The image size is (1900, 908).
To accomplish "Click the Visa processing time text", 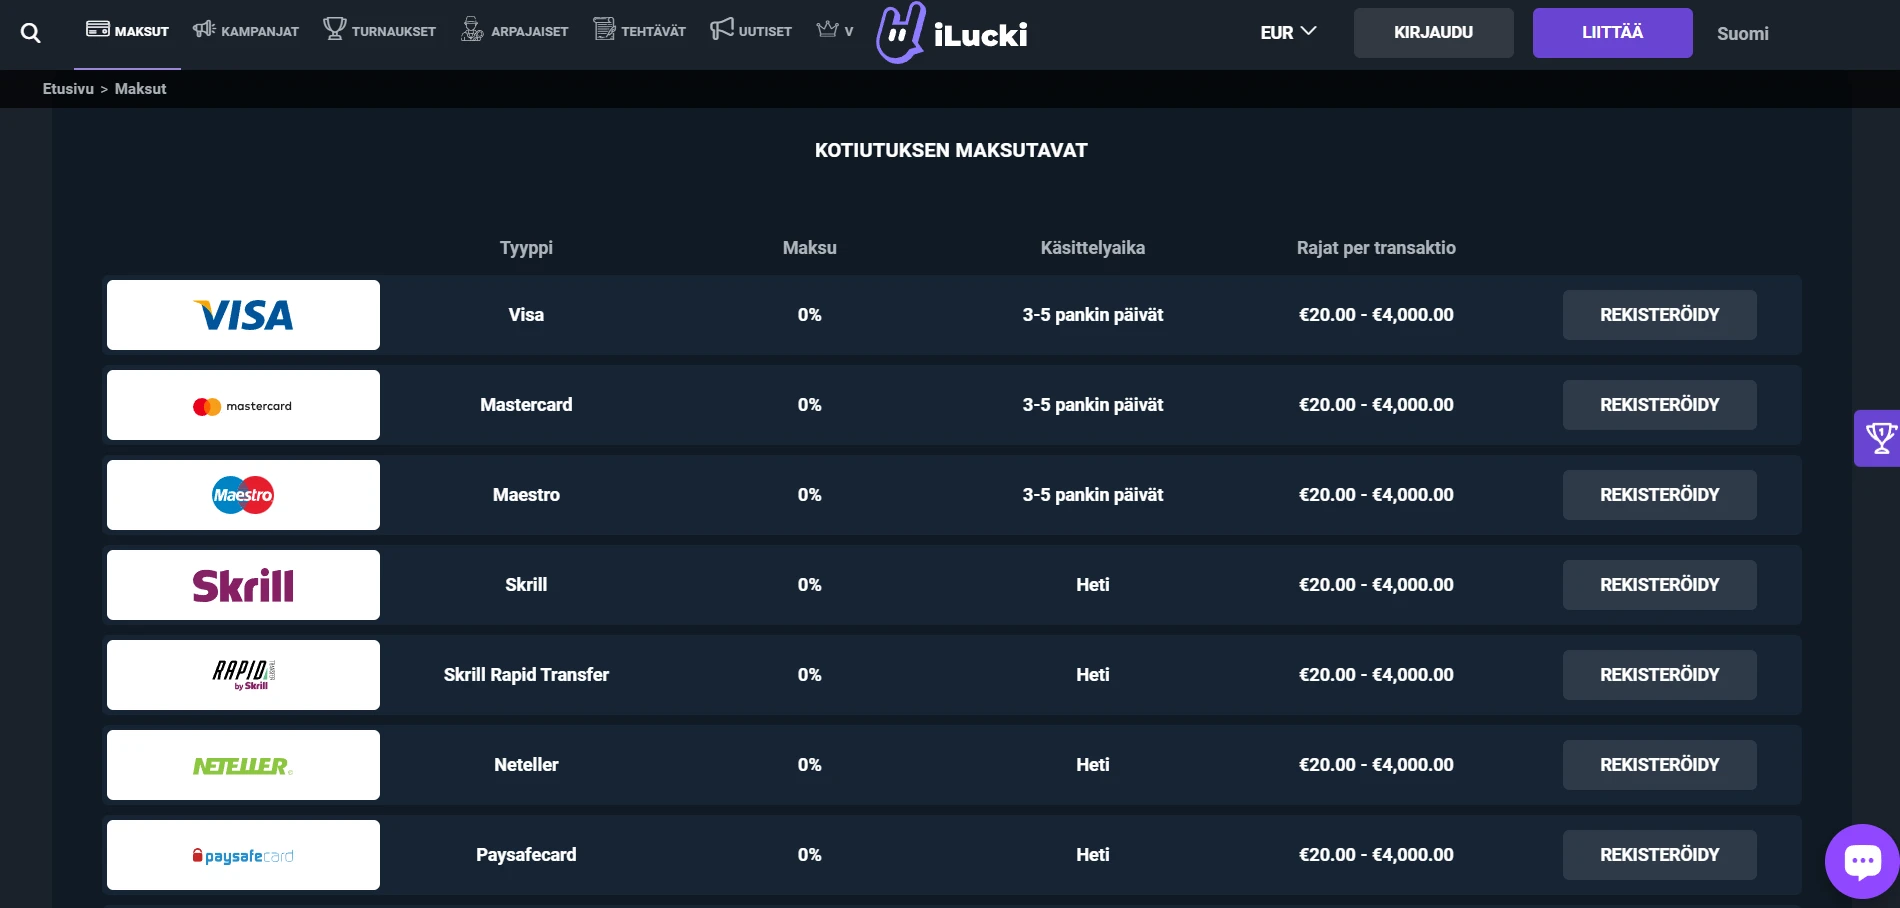I will click(1092, 315).
